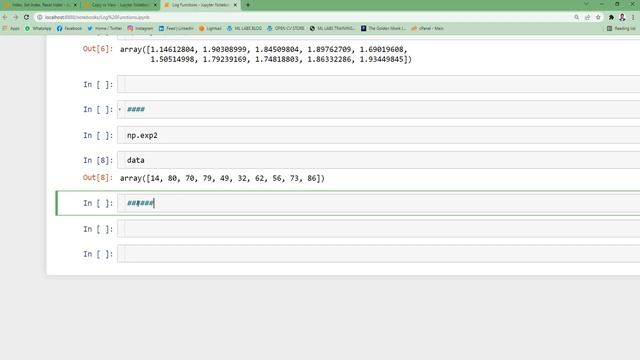Image resolution: width=640 pixels, height=360 pixels.
Task: Open the Facebook bookmark
Action: tap(69, 28)
